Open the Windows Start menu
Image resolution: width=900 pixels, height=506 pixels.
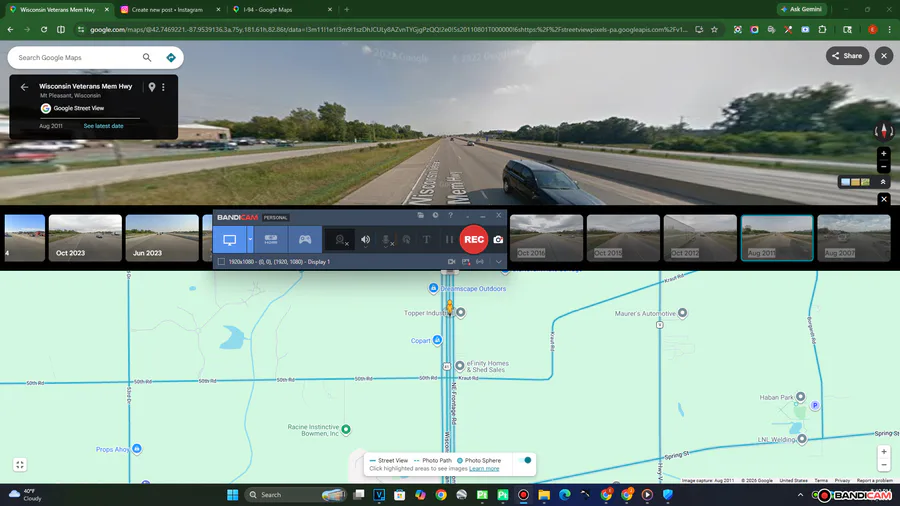click(x=232, y=495)
